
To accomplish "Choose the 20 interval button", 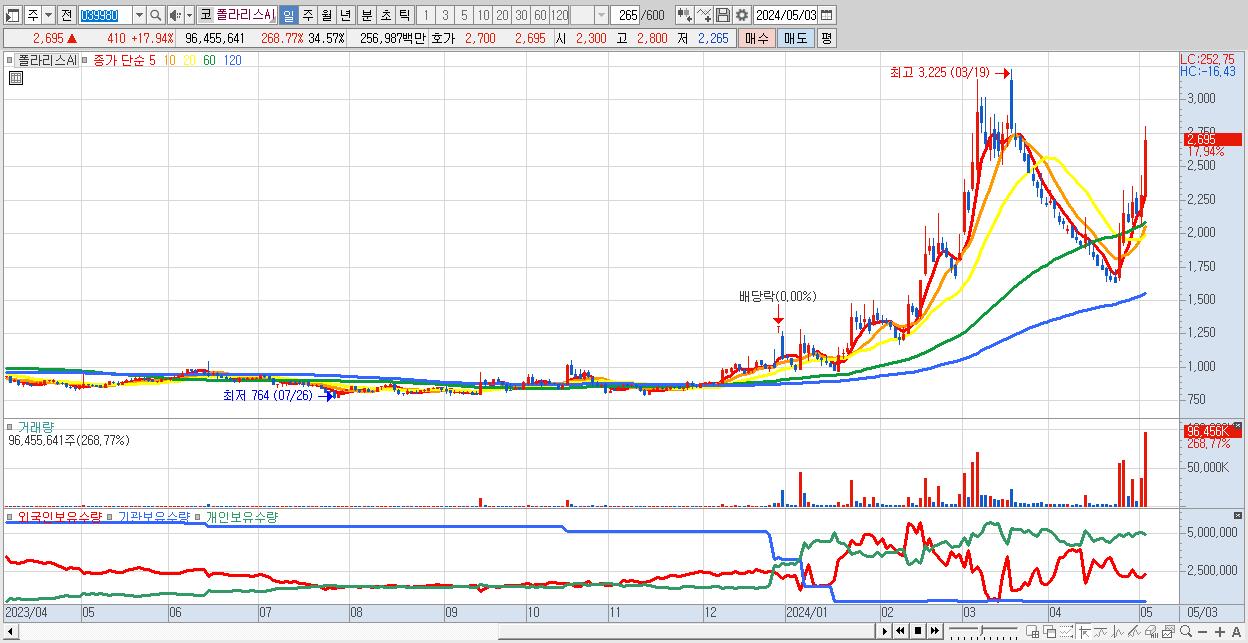I will (502, 15).
